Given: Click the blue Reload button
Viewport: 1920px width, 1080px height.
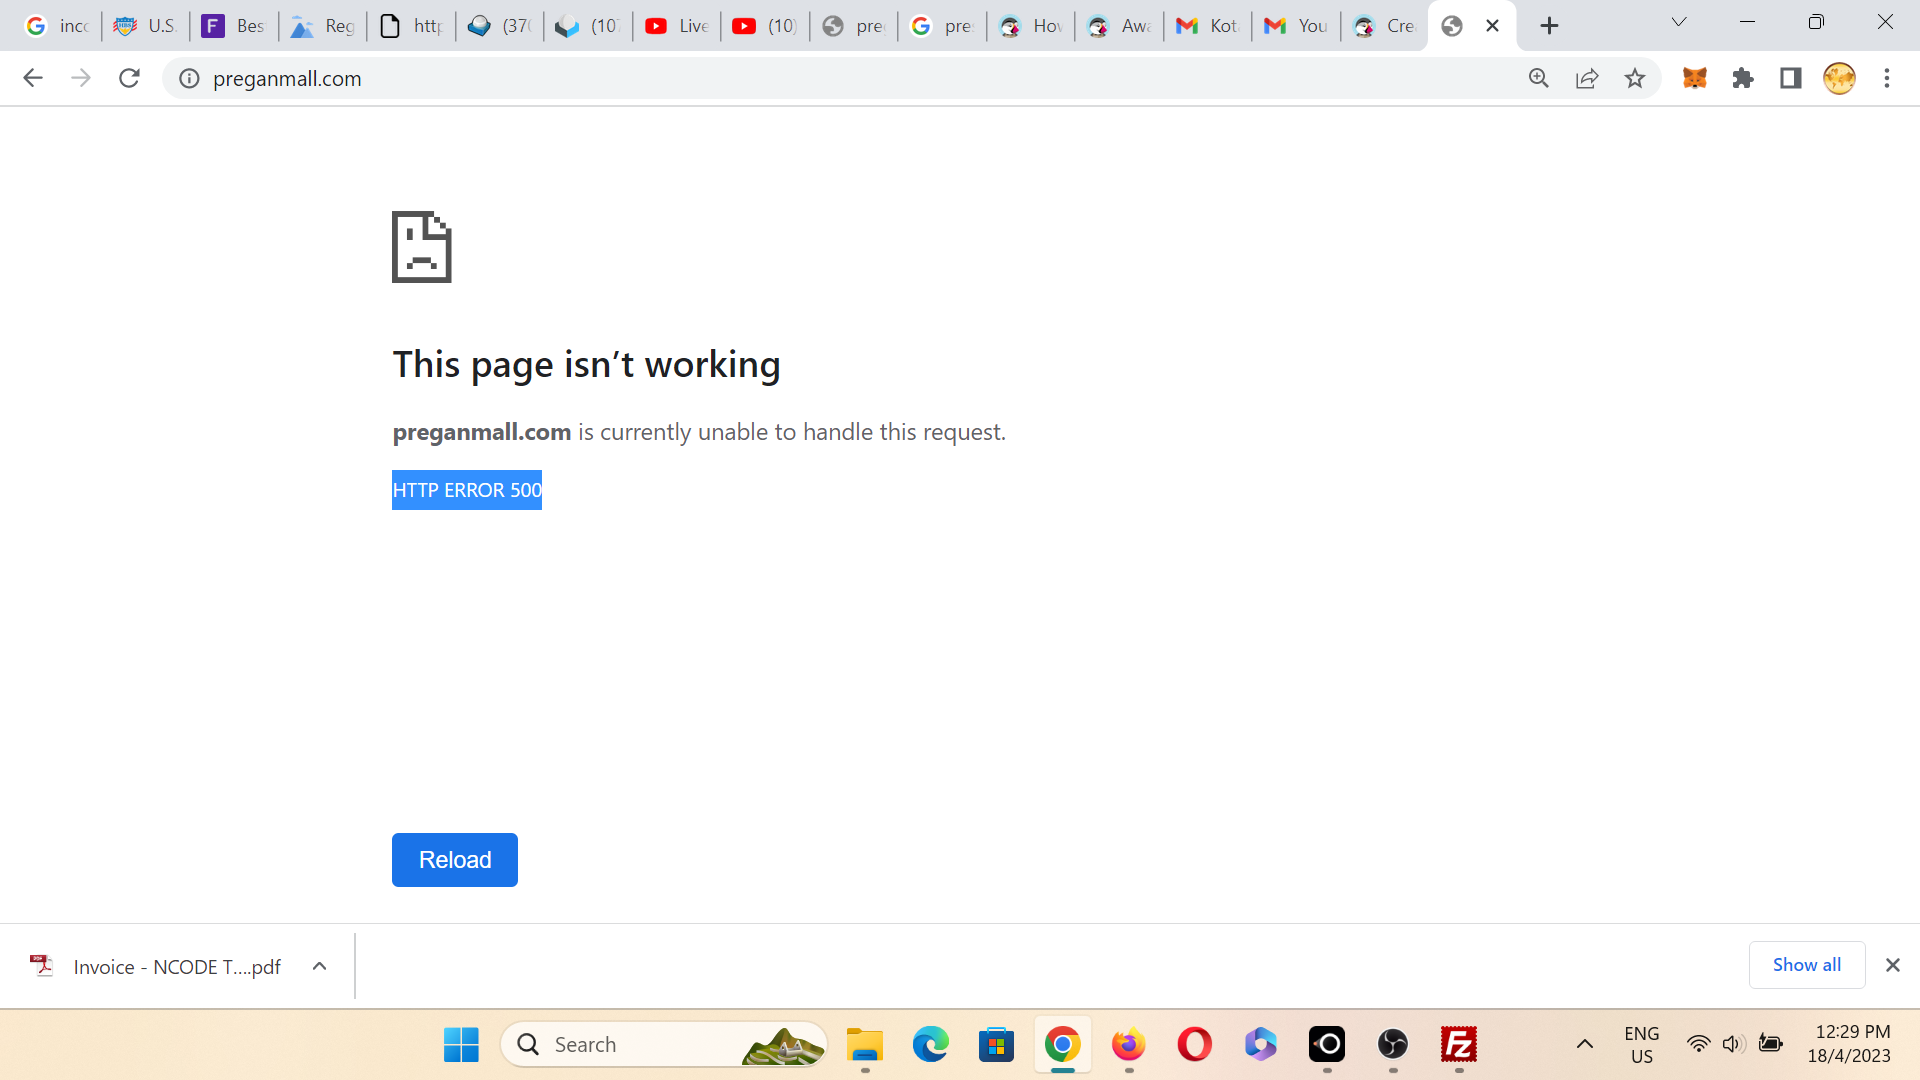Looking at the screenshot, I should 454,860.
